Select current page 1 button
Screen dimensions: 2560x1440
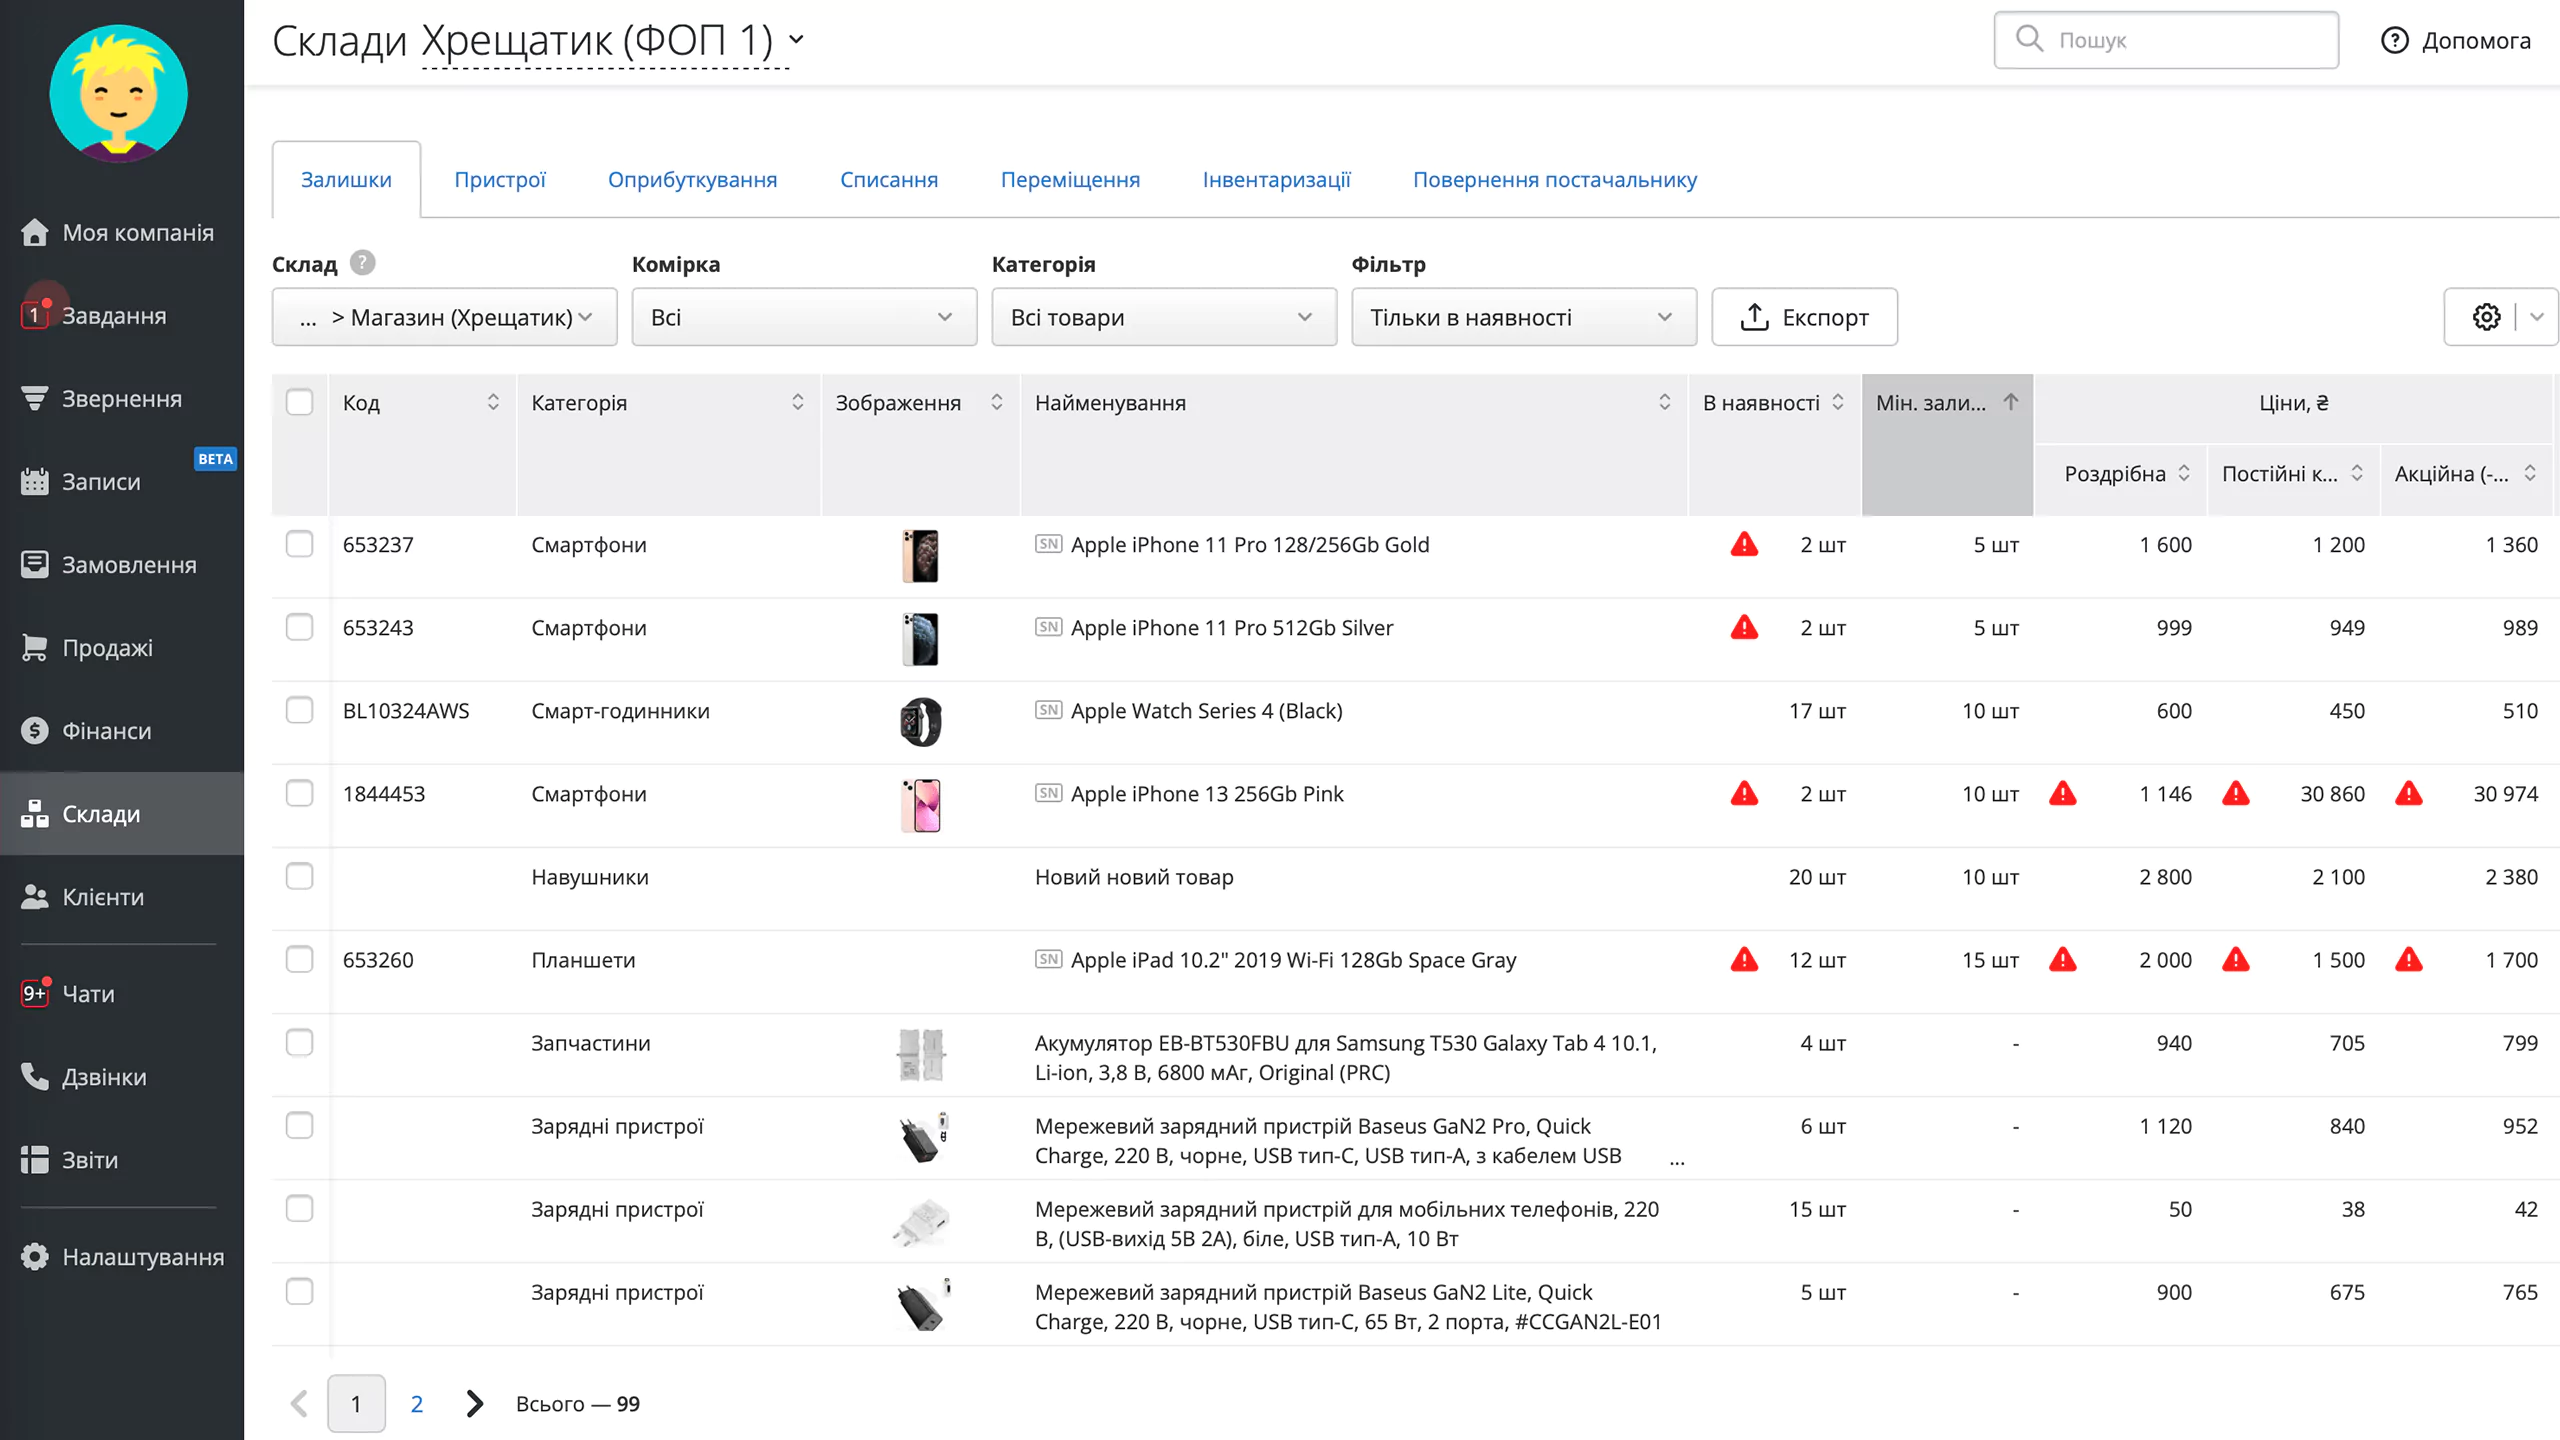tap(356, 1403)
